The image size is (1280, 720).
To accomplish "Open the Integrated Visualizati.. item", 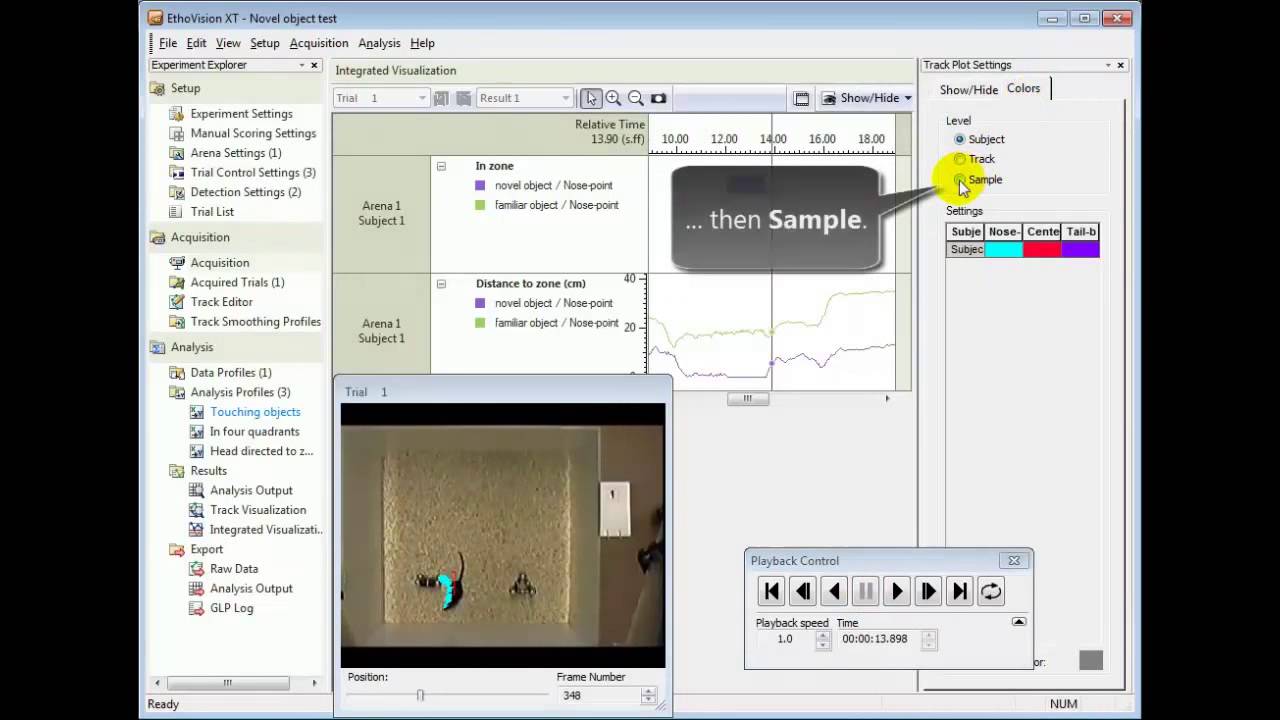I will pos(266,530).
